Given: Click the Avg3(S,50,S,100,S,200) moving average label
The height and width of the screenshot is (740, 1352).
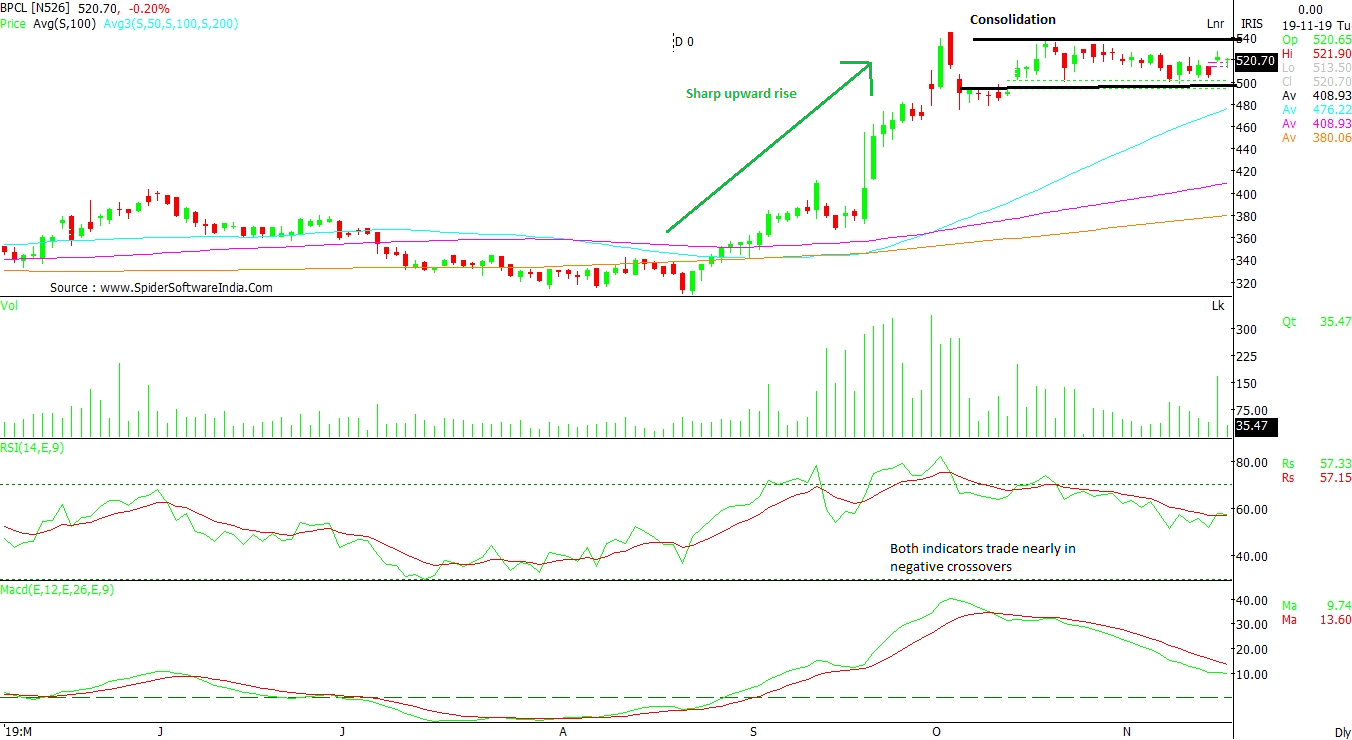Looking at the screenshot, I should (169, 22).
